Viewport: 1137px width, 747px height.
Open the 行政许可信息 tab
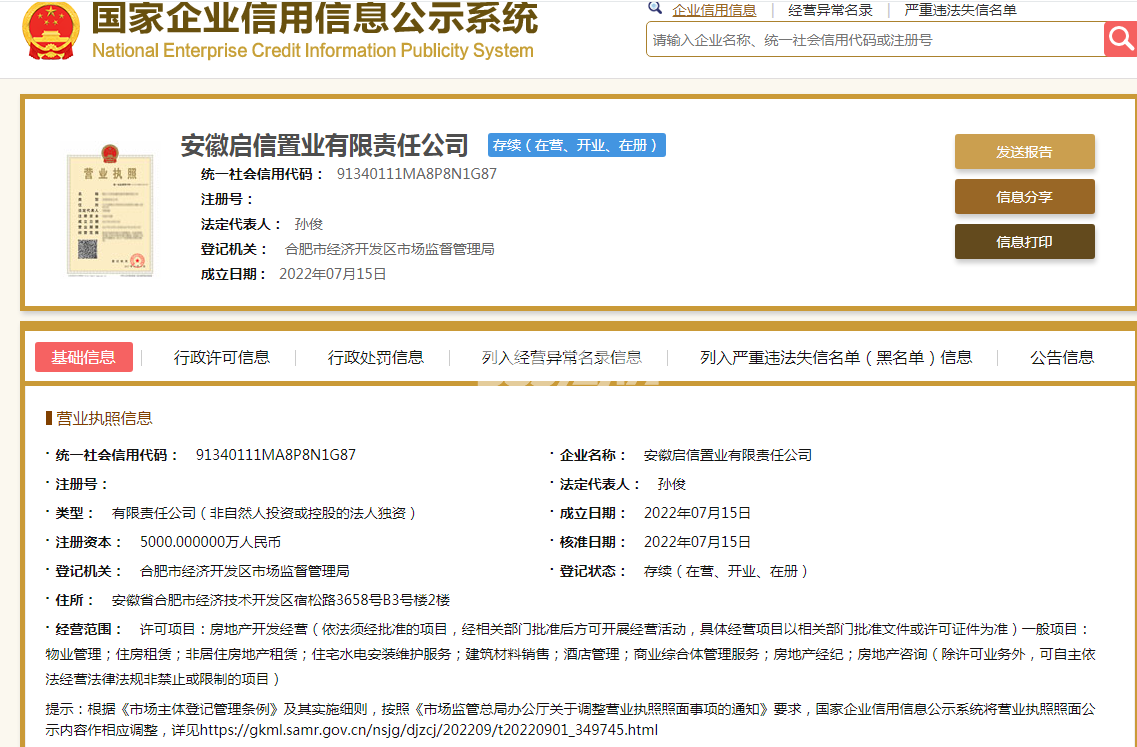(x=222, y=357)
